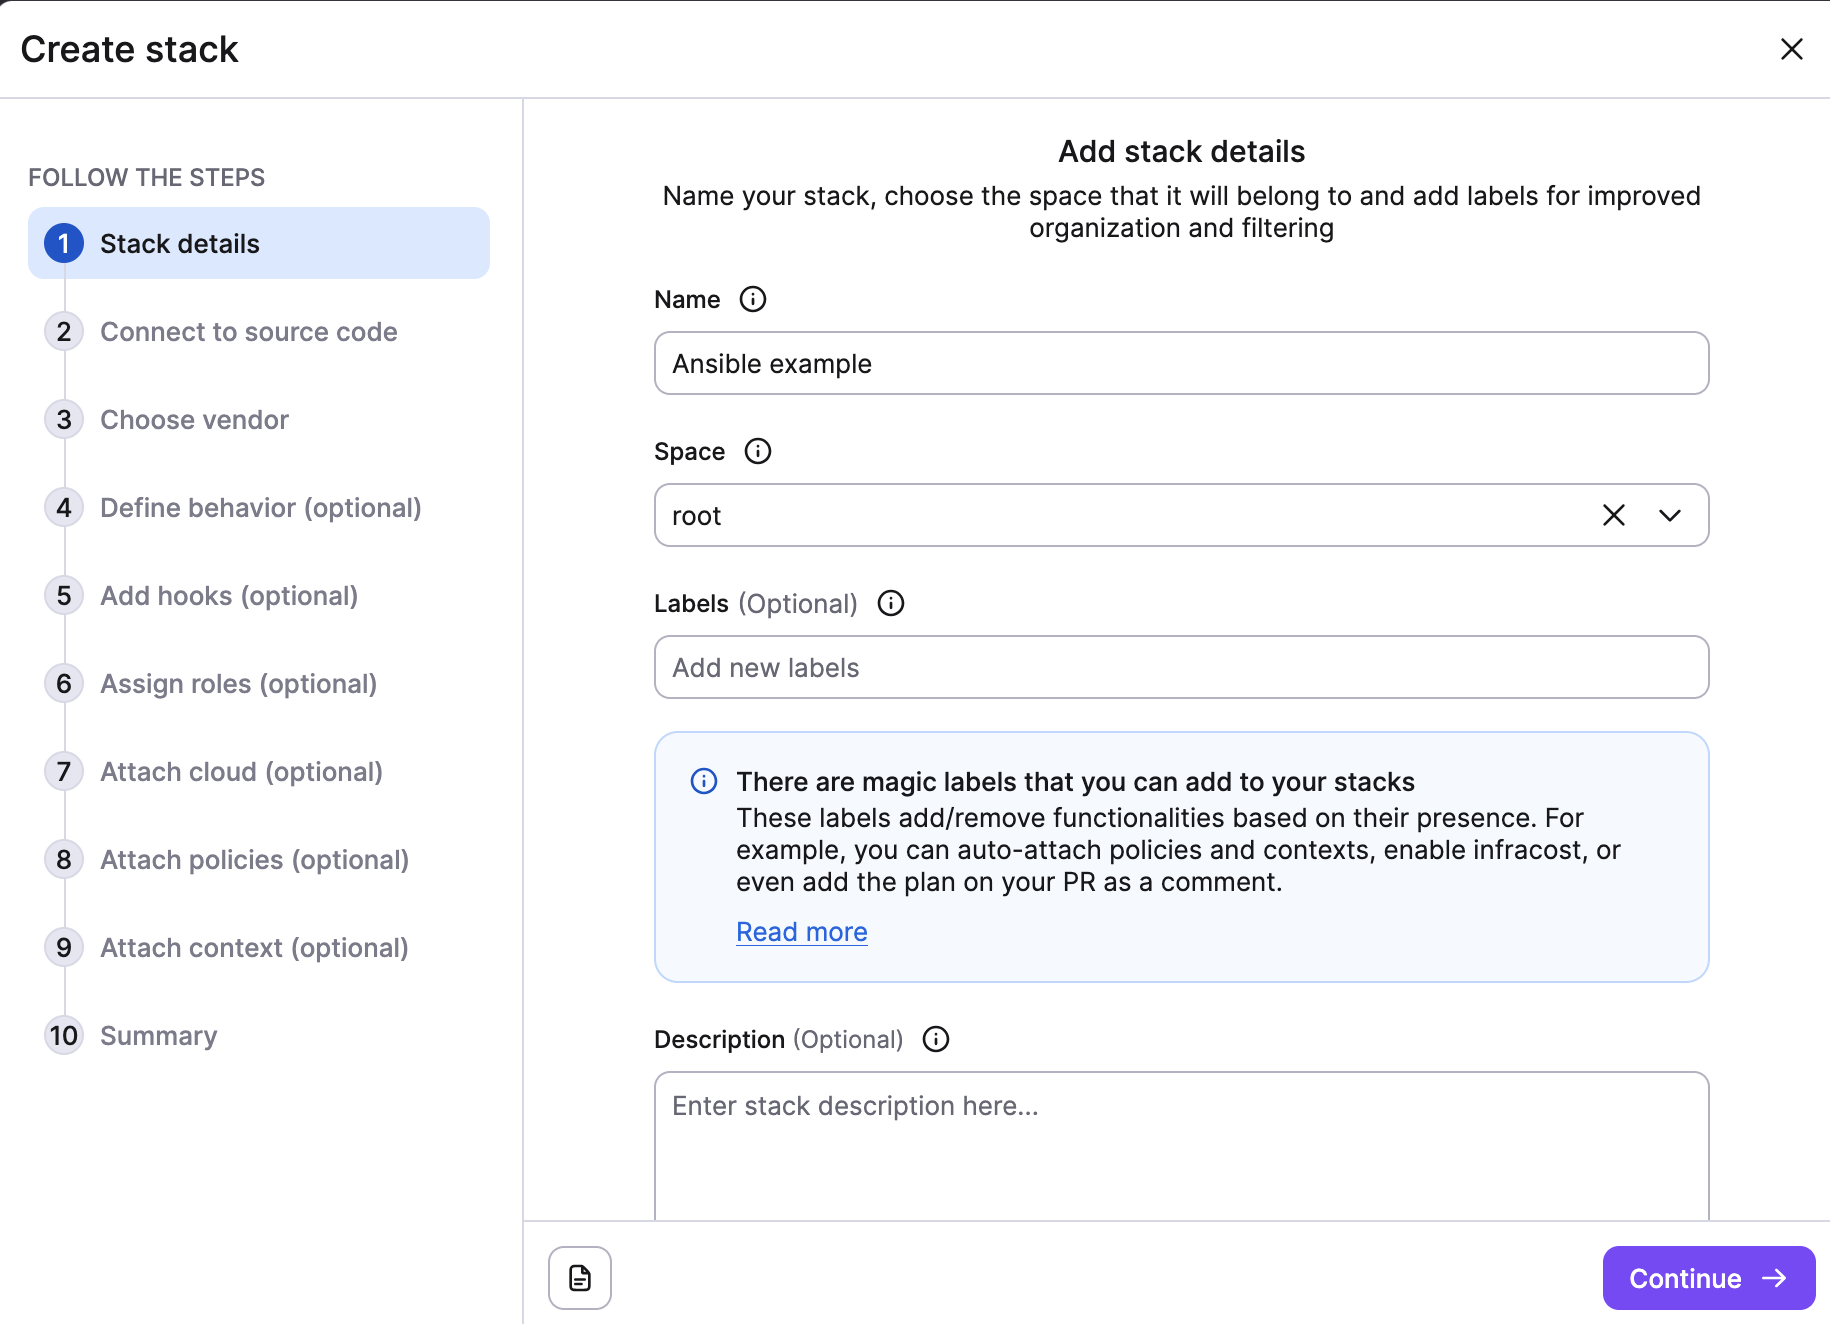Clear the root space selection
Screen dimensions: 1830x1324
click(1614, 515)
